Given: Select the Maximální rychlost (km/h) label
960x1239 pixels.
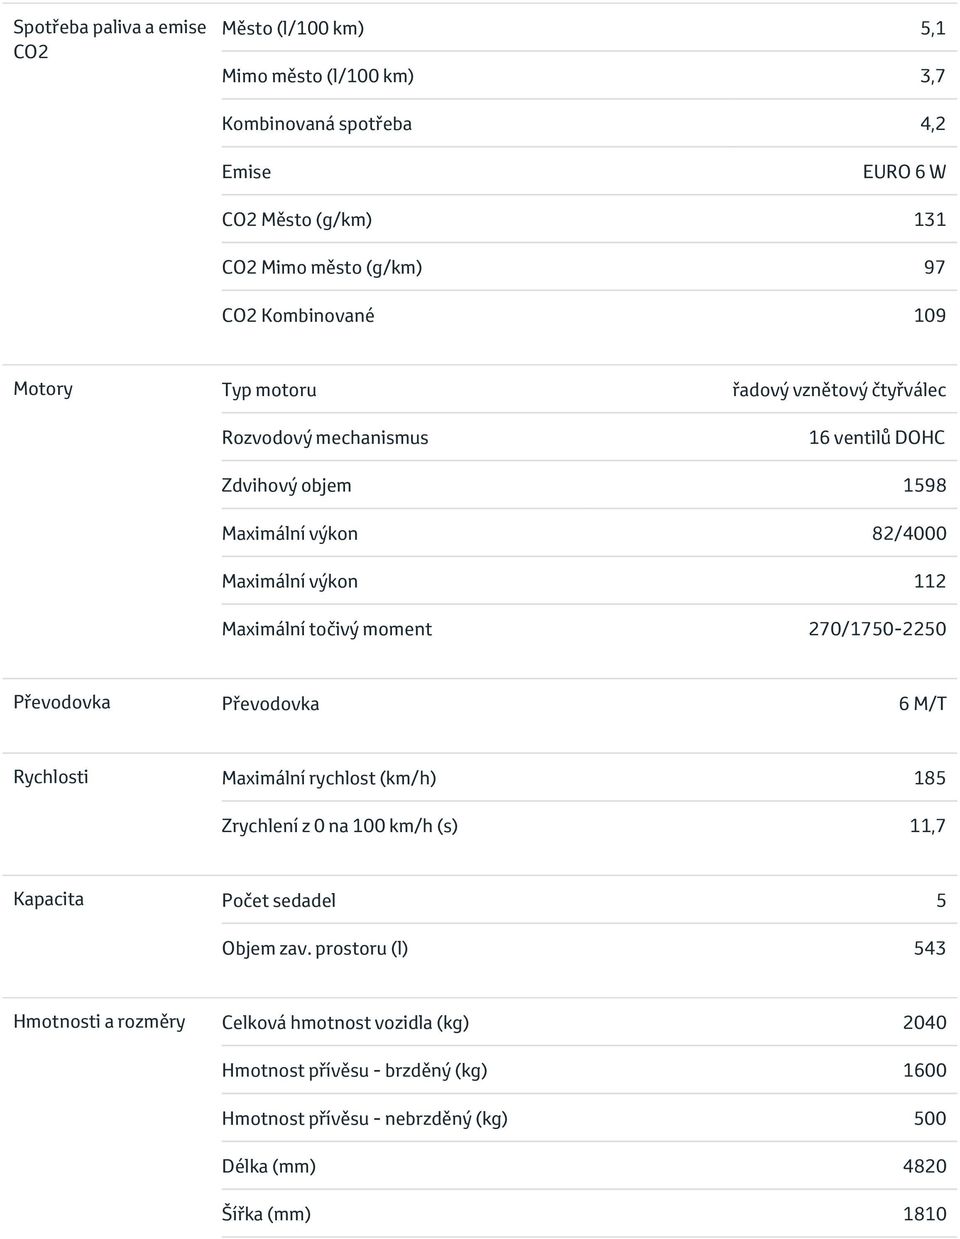Looking at the screenshot, I should pyautogui.click(x=329, y=778).
